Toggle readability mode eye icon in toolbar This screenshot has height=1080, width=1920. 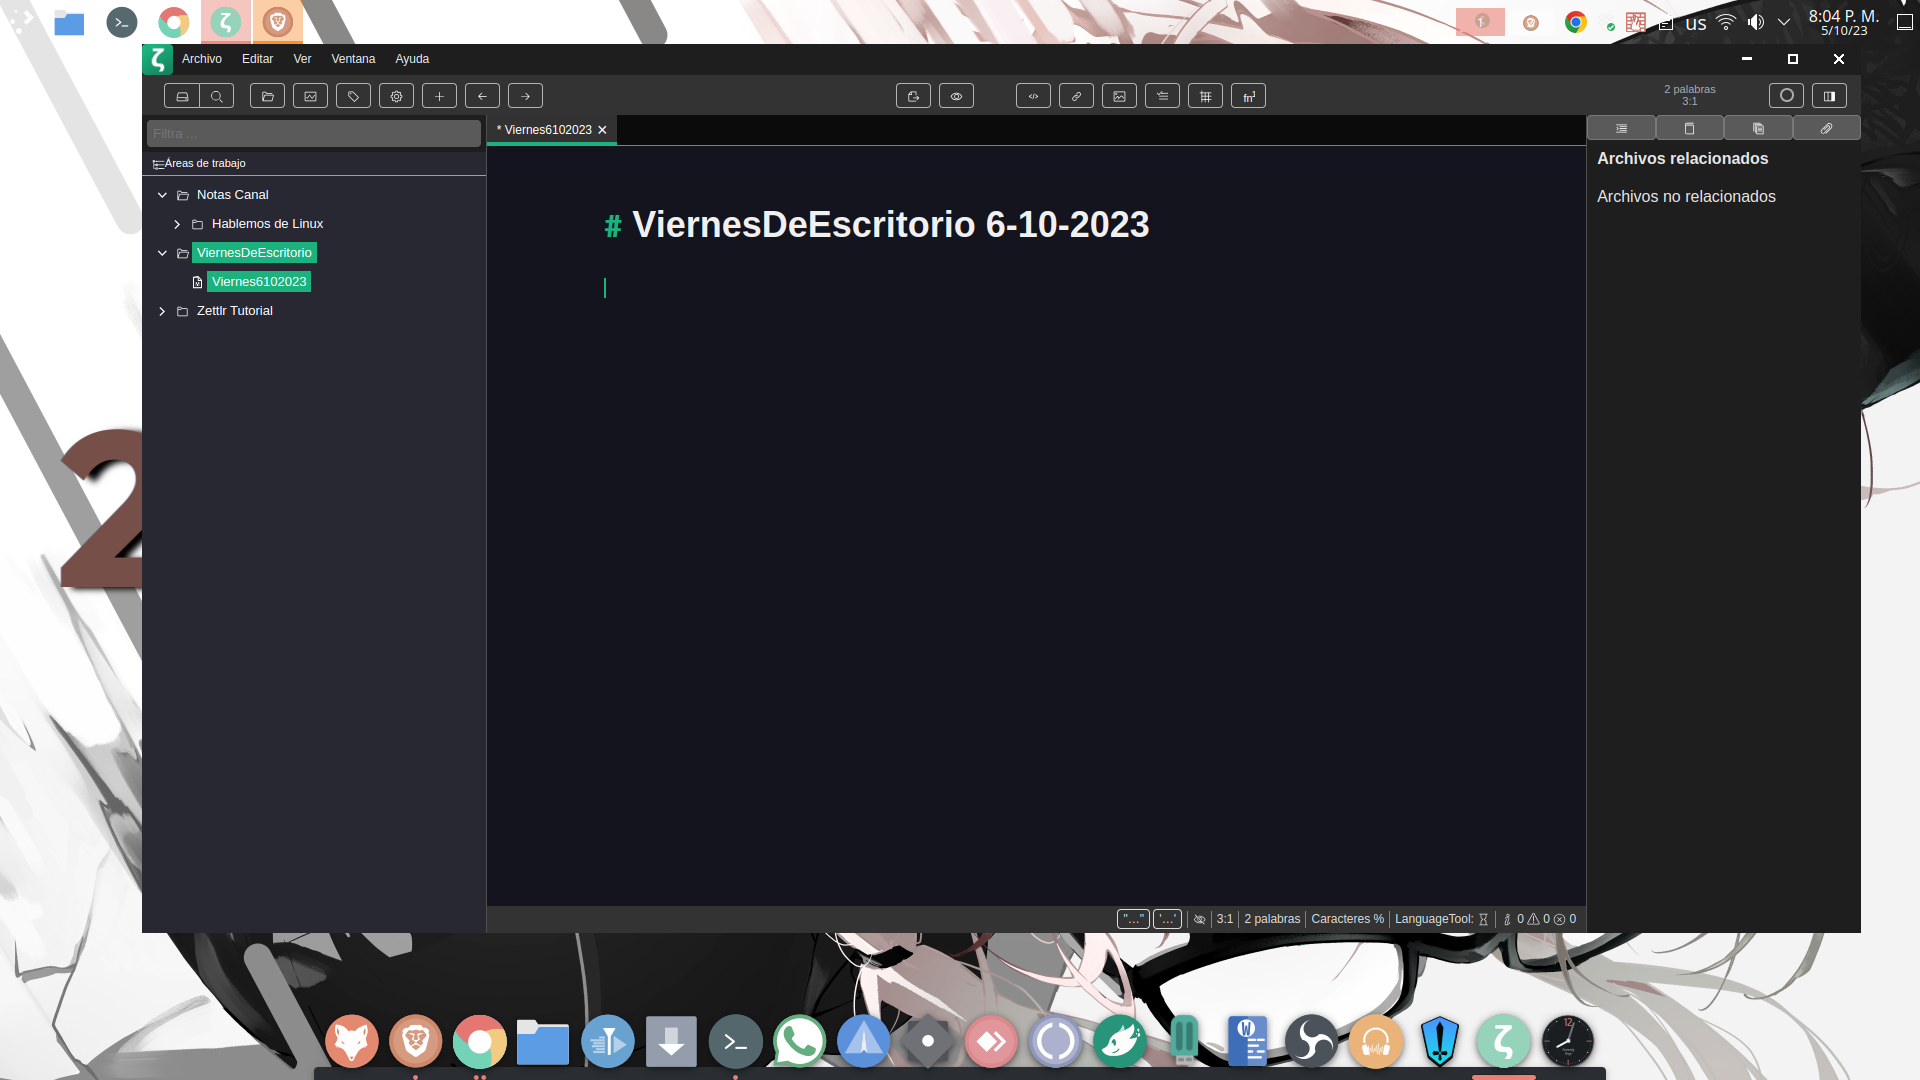(x=956, y=96)
